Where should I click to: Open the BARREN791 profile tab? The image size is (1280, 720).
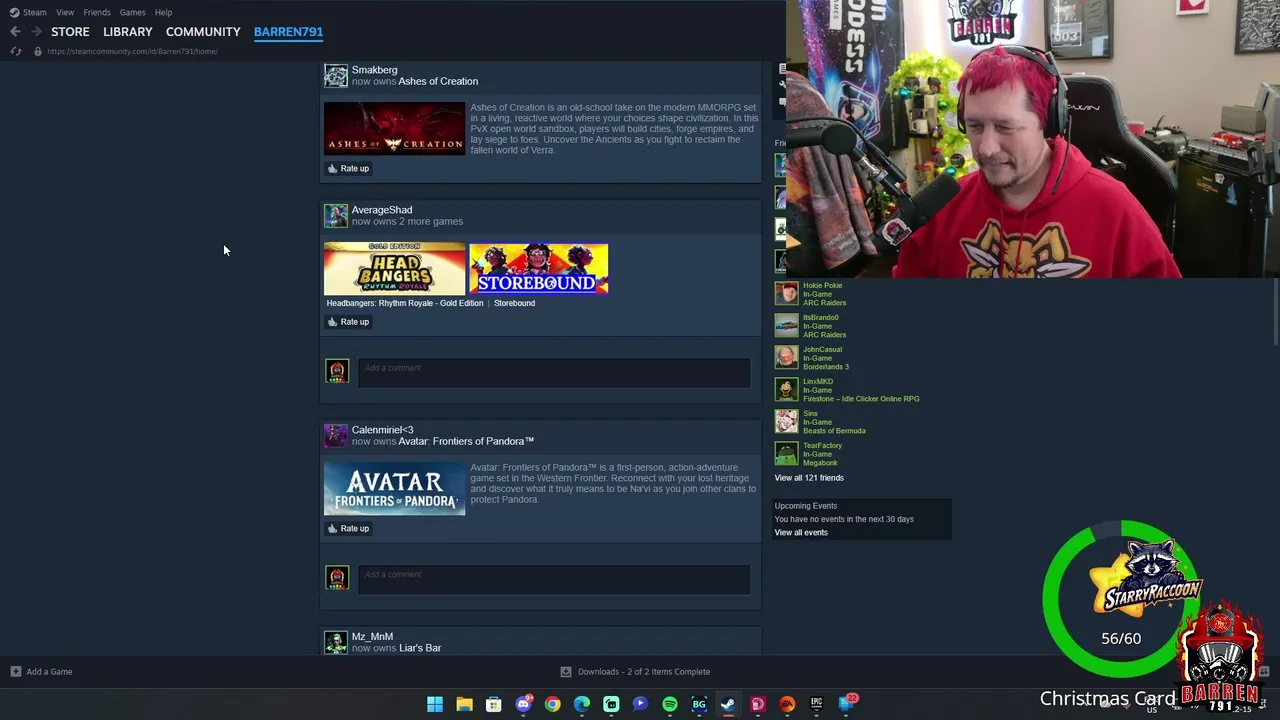coord(288,32)
